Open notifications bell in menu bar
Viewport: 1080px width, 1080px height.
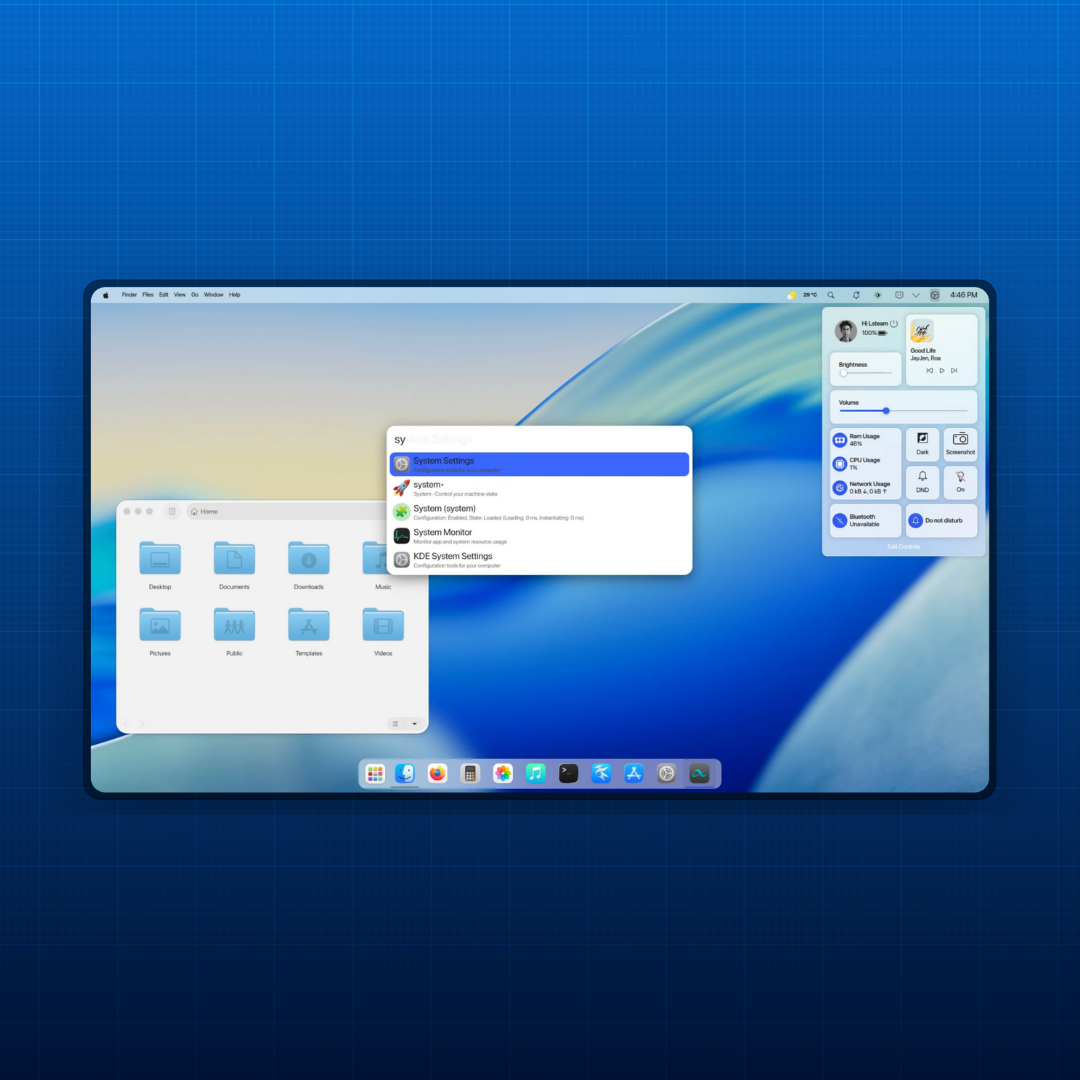[x=855, y=295]
